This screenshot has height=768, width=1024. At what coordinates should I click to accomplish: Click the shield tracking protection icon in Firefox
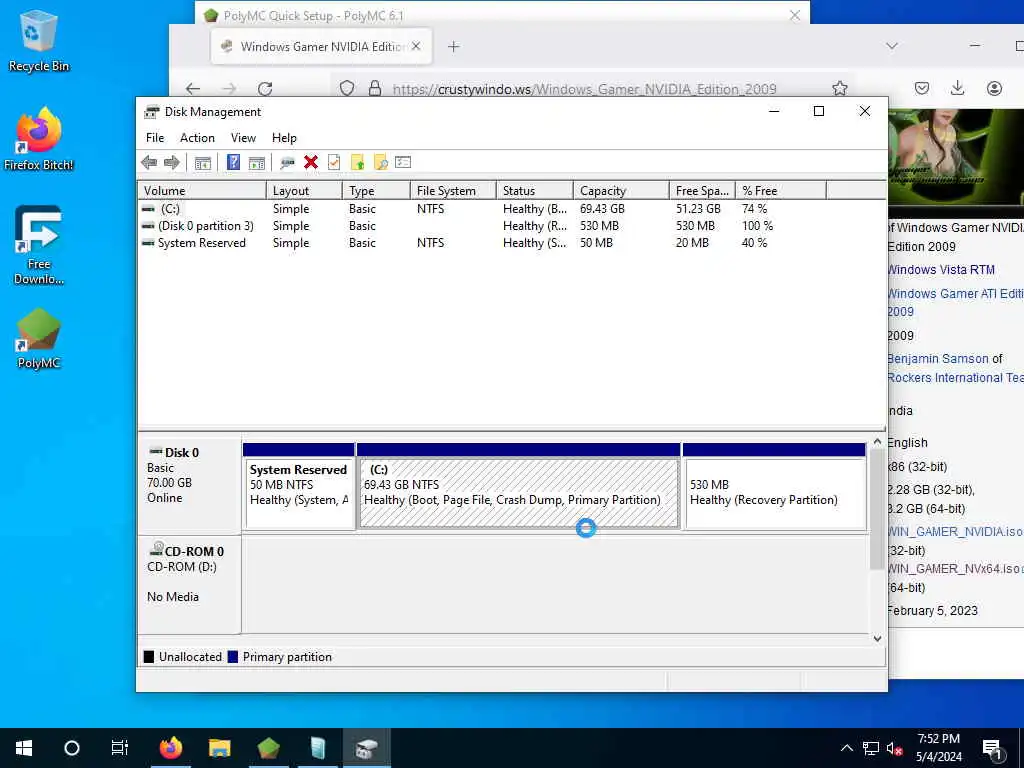click(x=347, y=88)
